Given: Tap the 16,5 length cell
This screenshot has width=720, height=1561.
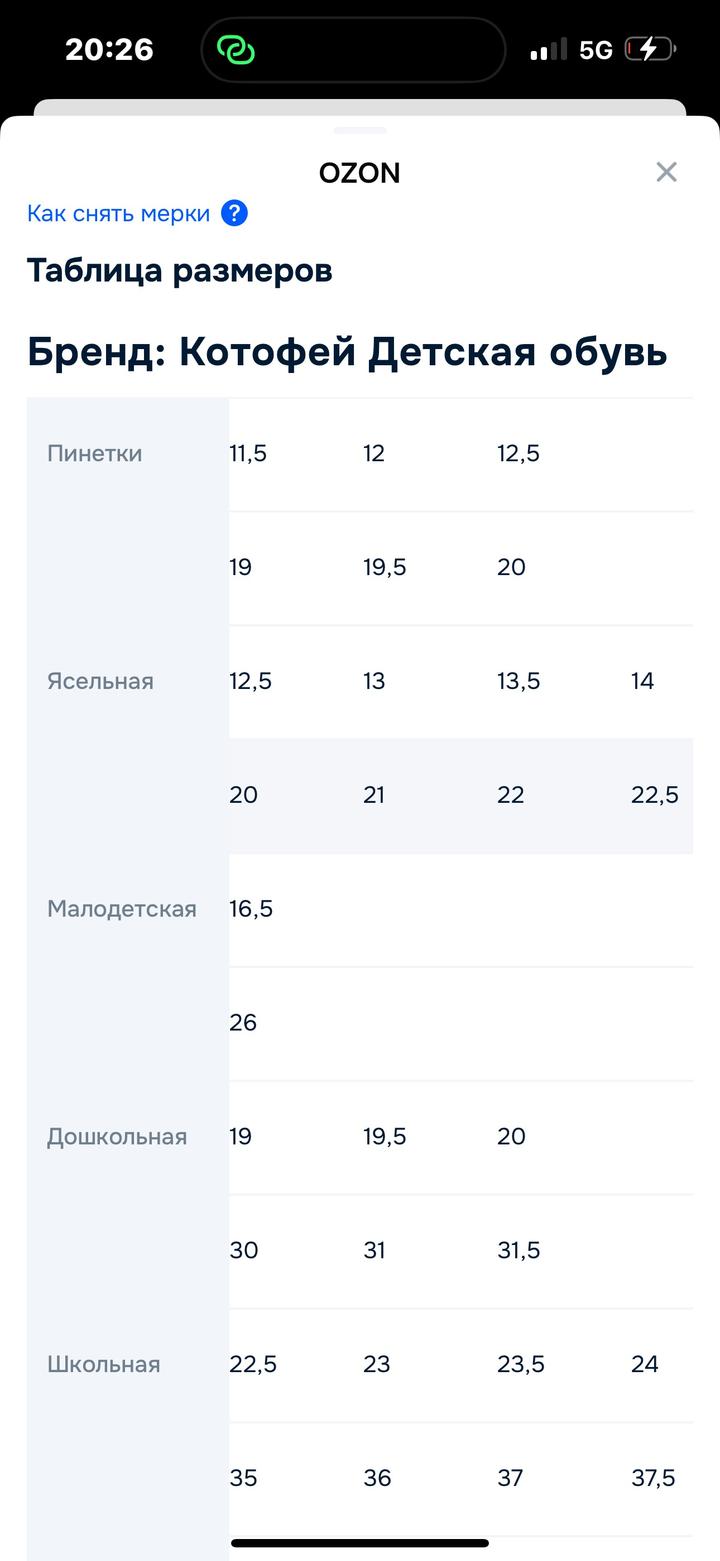Looking at the screenshot, I should click(x=251, y=909).
